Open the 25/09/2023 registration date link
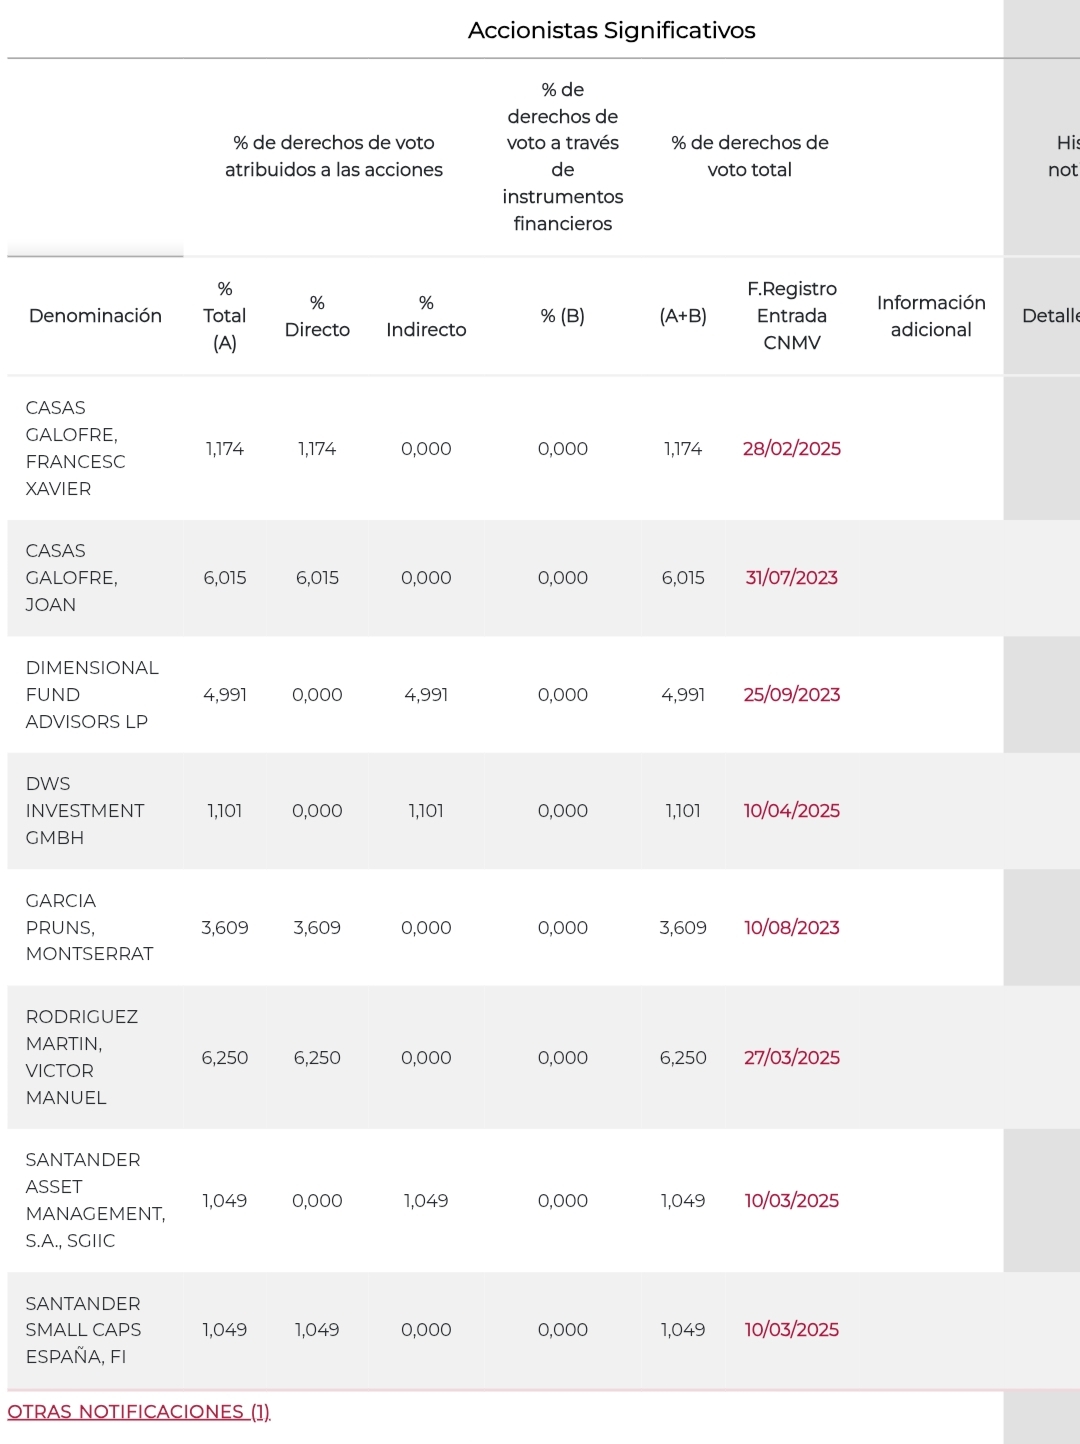 791,695
